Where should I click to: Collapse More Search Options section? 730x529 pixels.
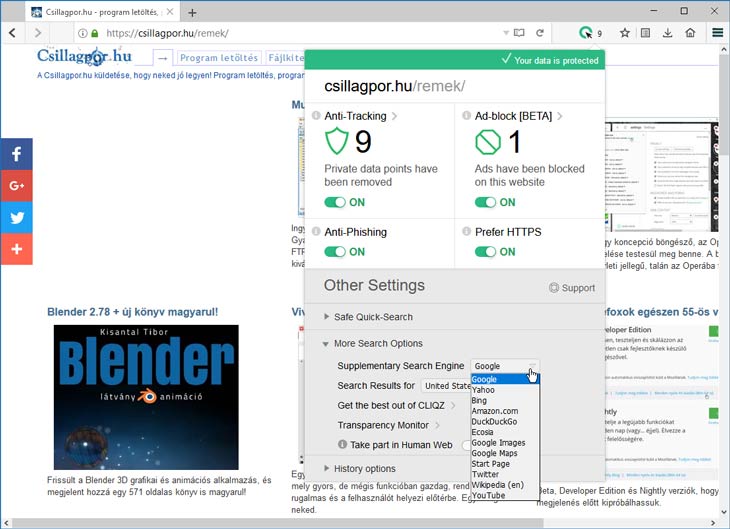pyautogui.click(x=373, y=343)
